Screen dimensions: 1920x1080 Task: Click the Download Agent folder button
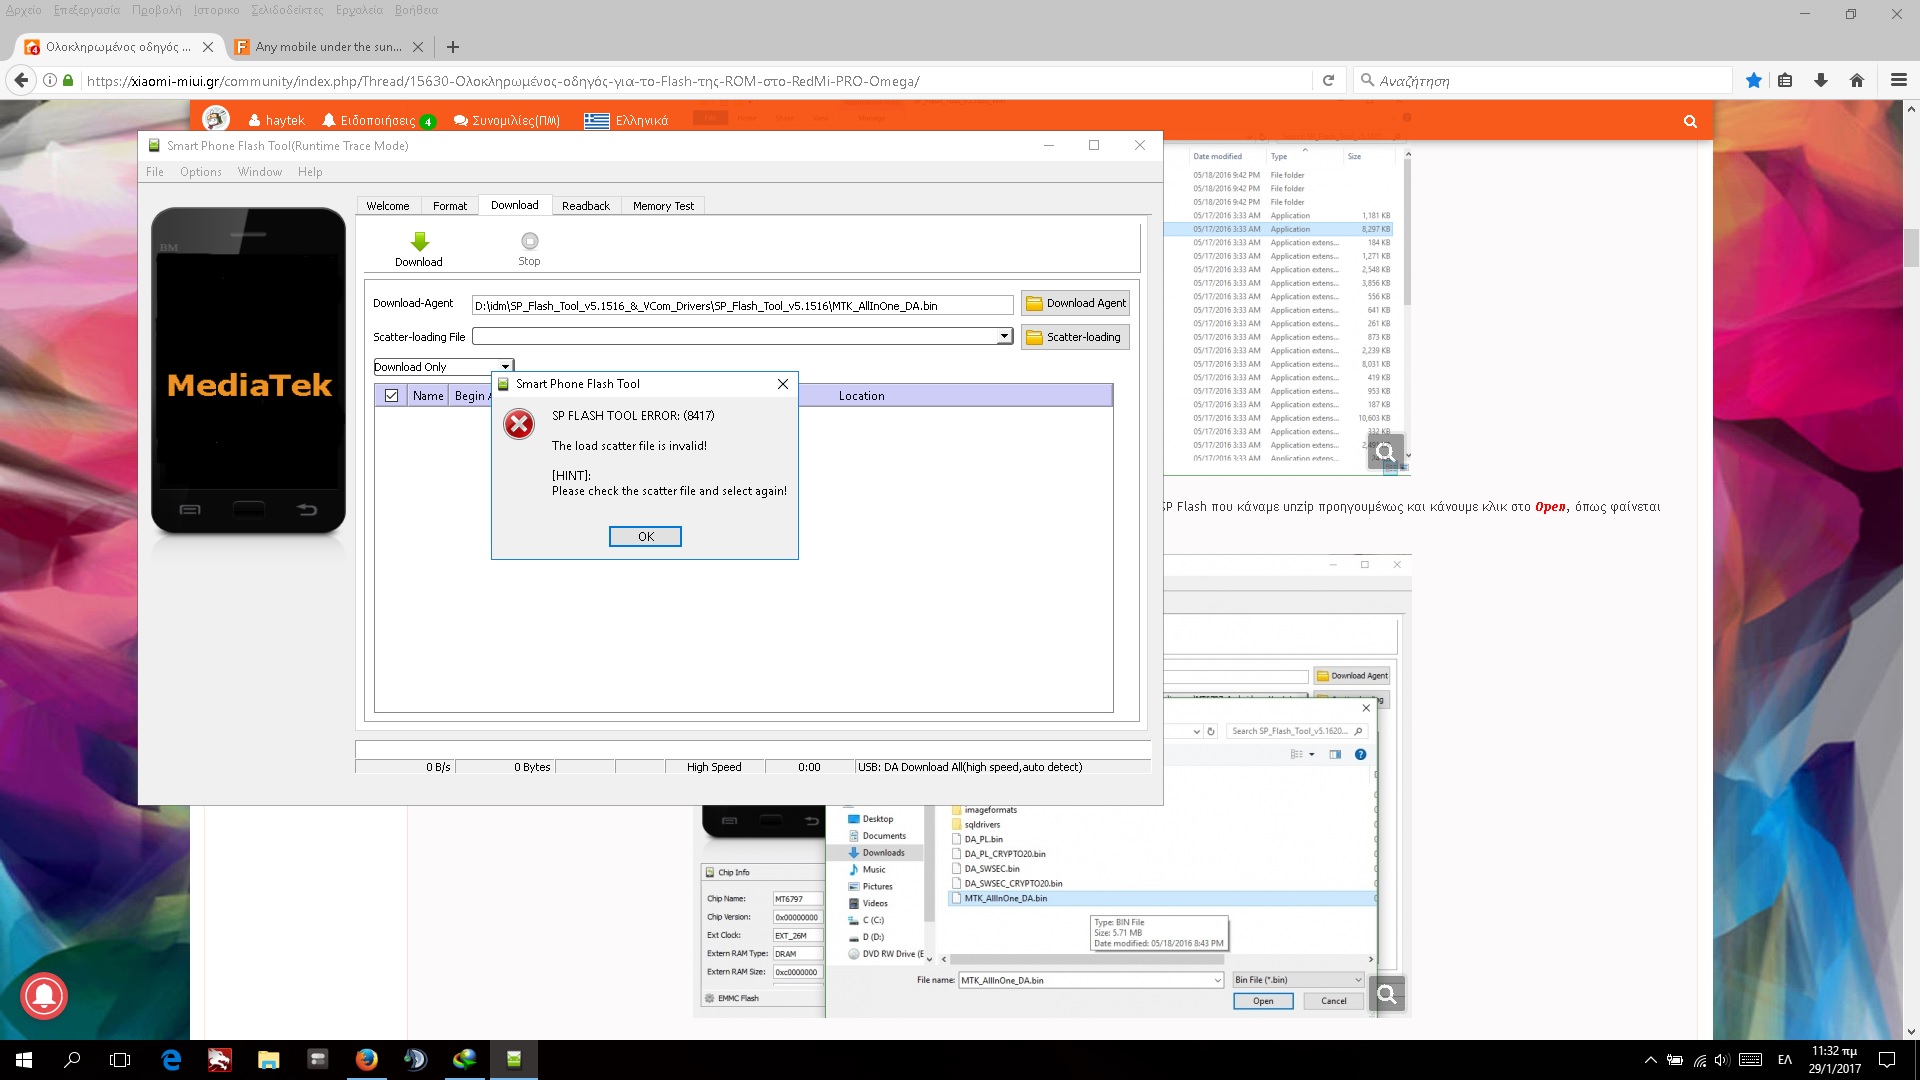tap(1075, 303)
